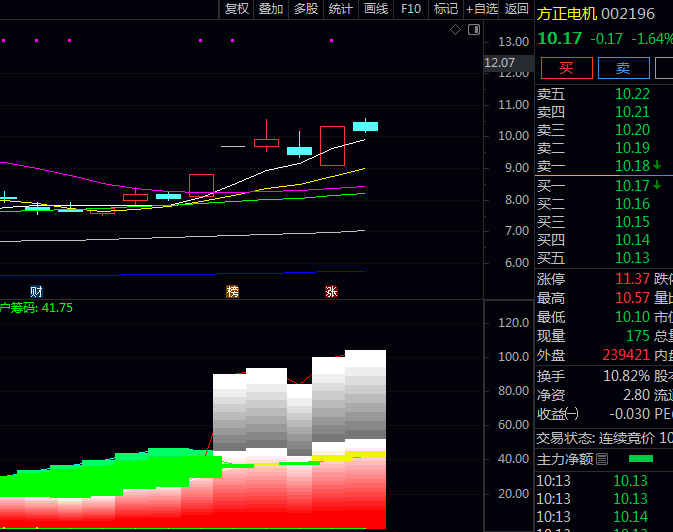Select the 买四 price 10.14
Image resolution: width=673 pixels, height=532 pixels.
632,240
